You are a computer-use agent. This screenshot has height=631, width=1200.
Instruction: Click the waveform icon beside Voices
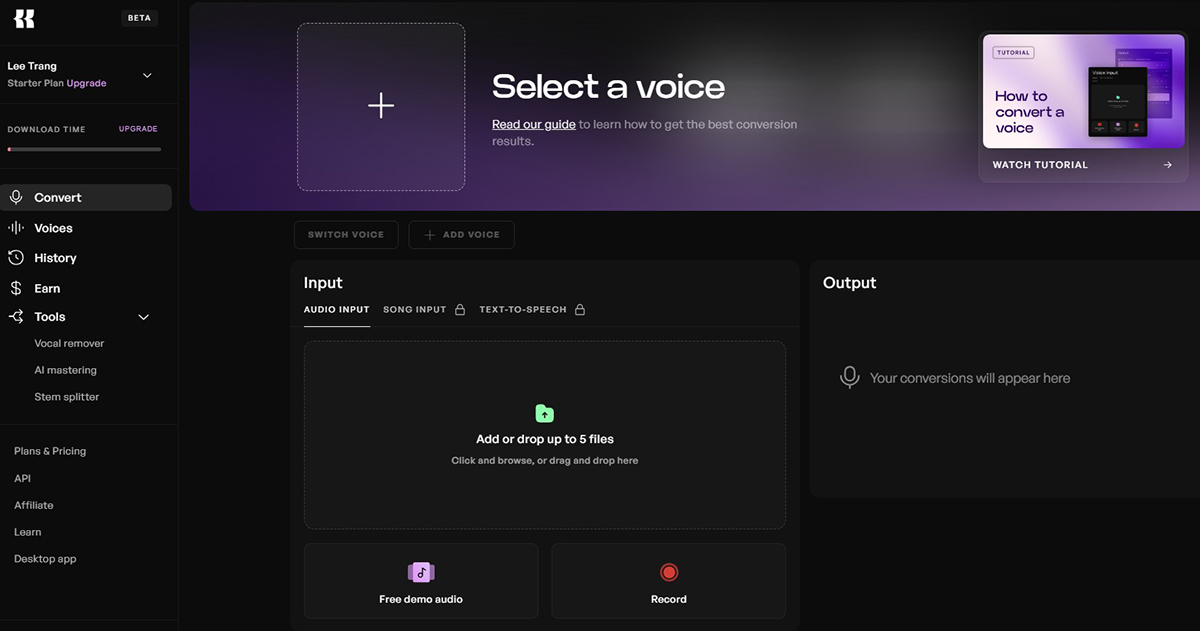point(16,228)
